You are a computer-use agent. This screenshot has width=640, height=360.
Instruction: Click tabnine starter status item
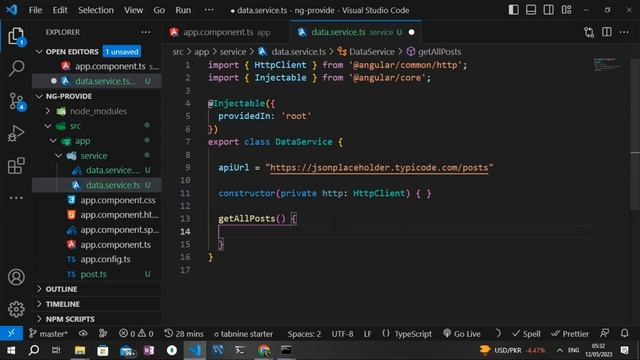(243, 333)
